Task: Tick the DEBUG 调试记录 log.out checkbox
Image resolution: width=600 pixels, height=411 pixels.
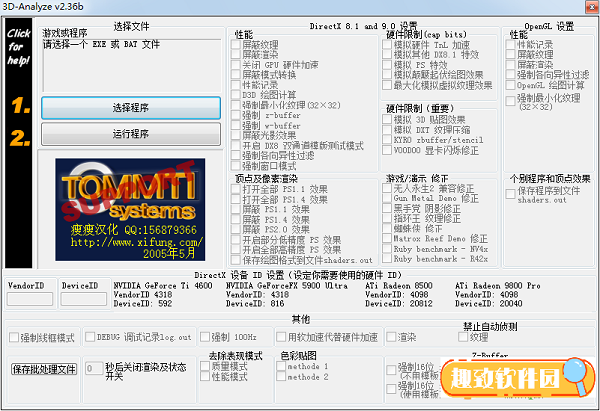Action: tap(89, 337)
